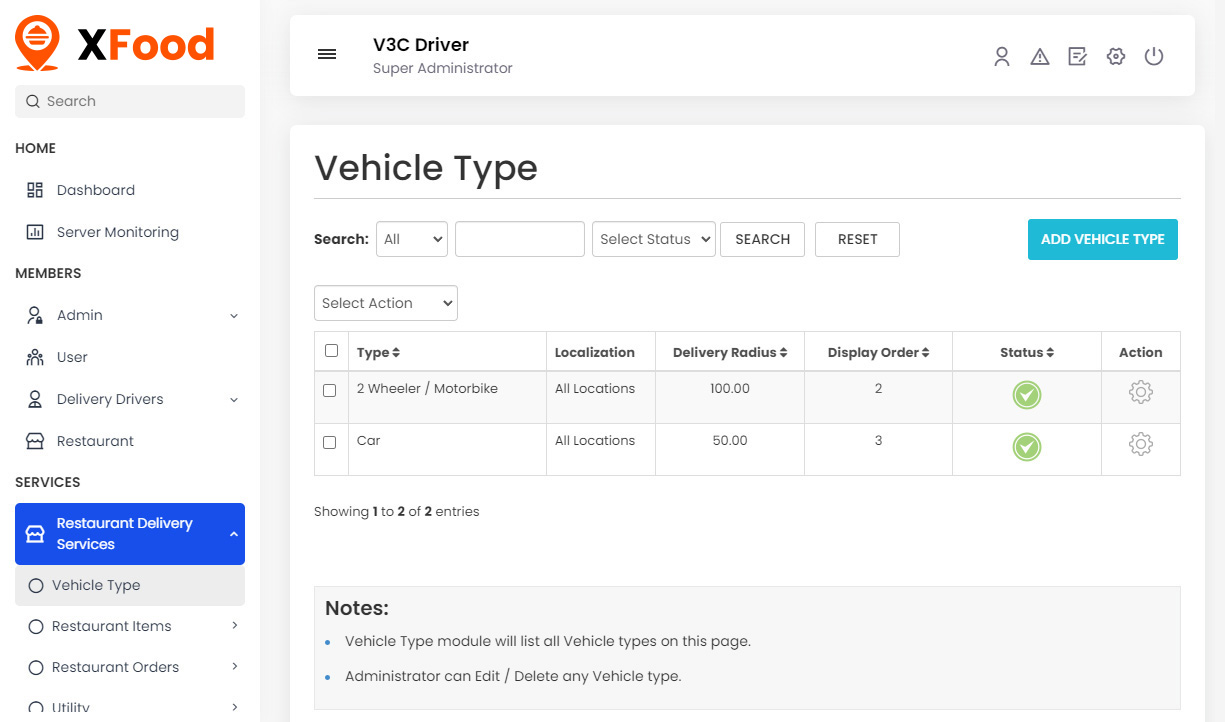Click the Server Monitoring chart icon
Viewport: 1225px width, 722px height.
point(34,232)
